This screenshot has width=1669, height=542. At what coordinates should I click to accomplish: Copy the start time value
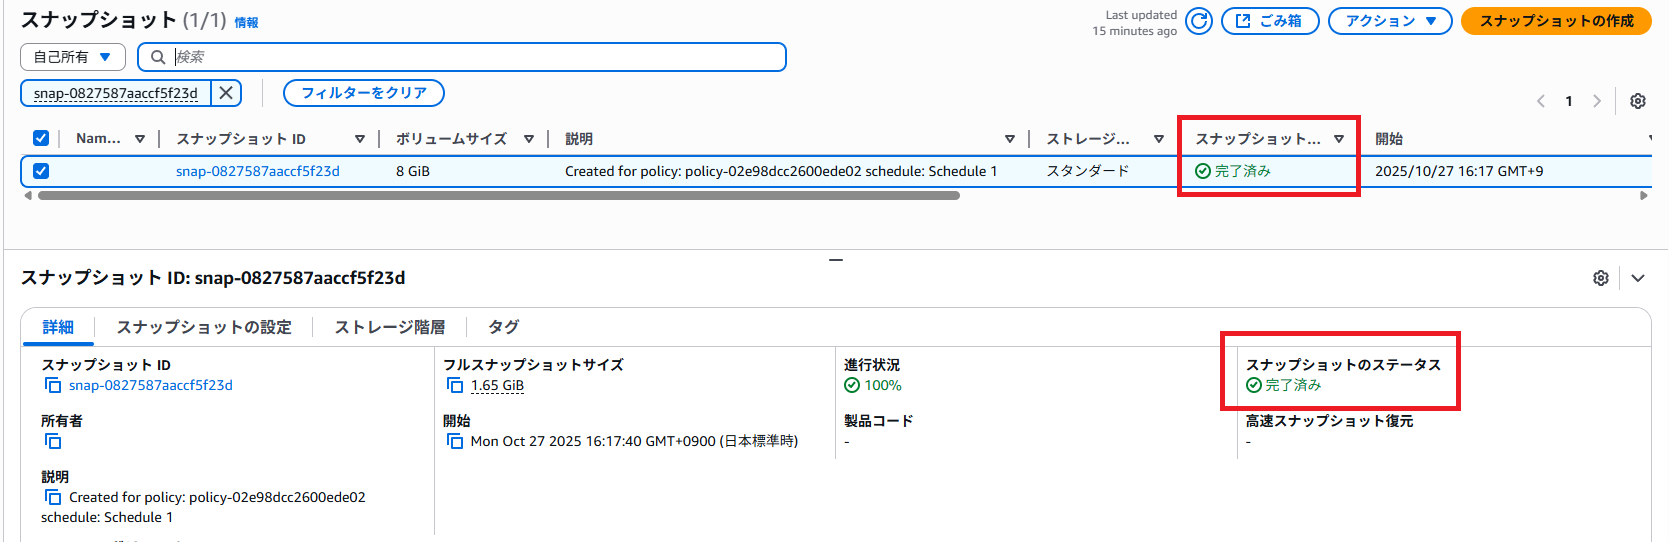point(455,441)
